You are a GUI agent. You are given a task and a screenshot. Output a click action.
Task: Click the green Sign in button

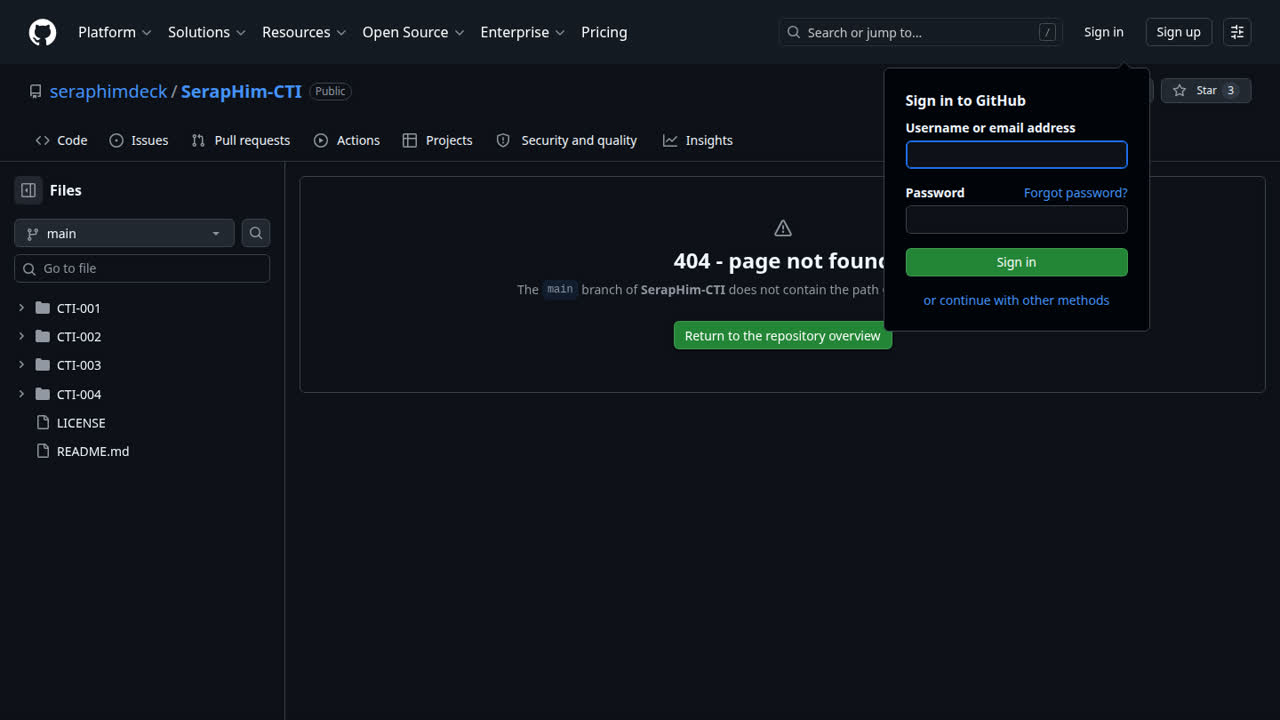click(1017, 262)
